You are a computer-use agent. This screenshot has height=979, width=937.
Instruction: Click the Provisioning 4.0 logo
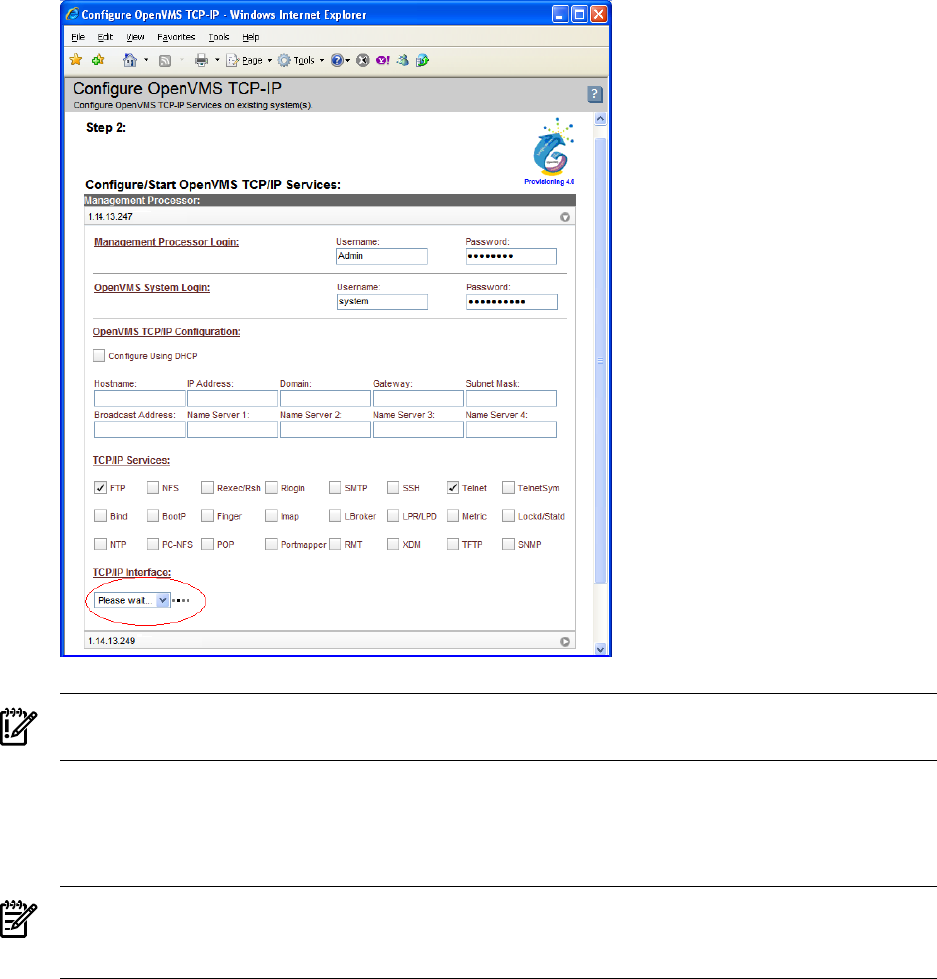(551, 152)
